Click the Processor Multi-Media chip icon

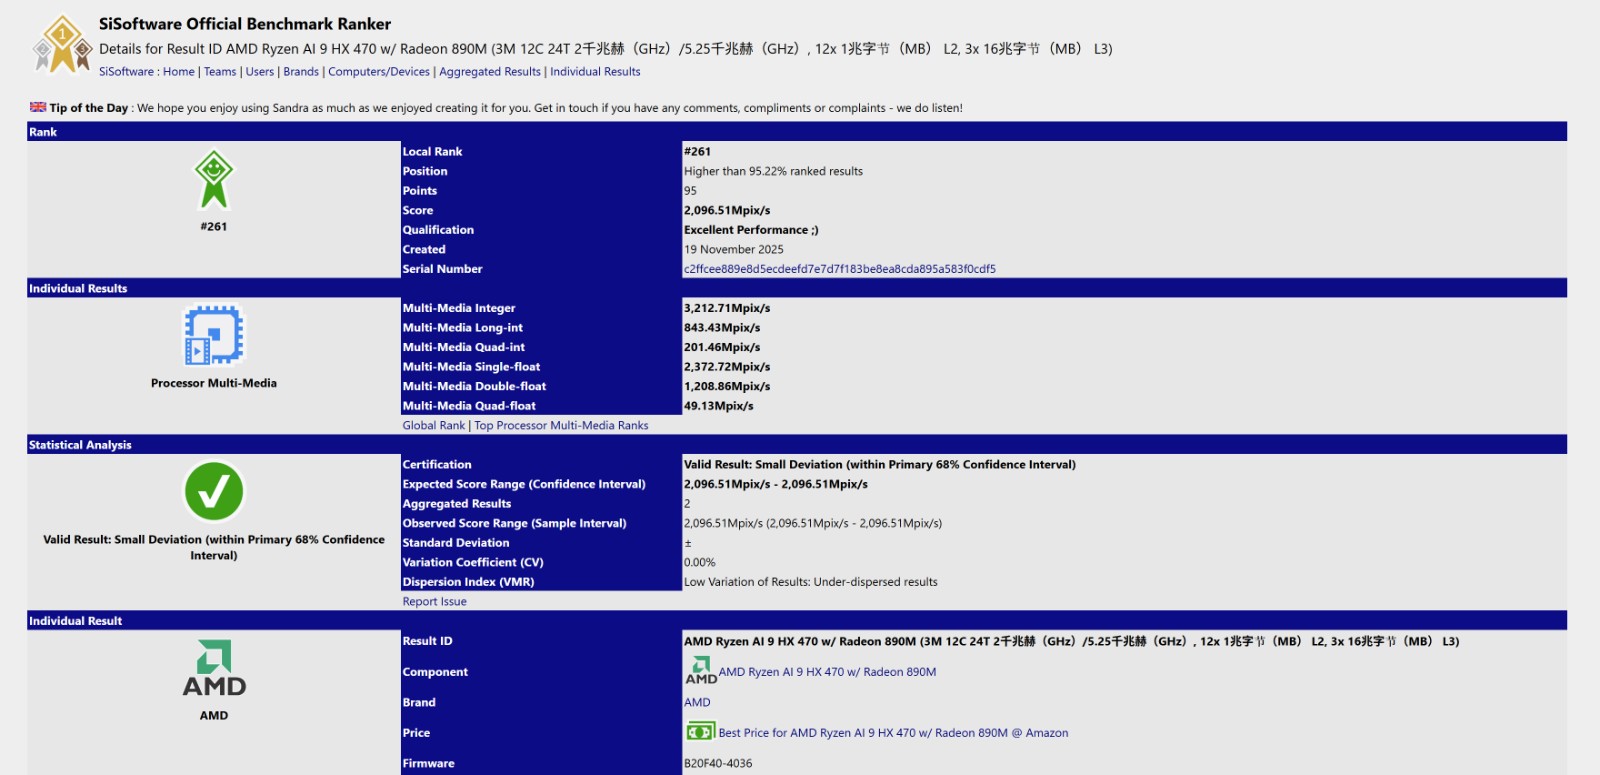[x=214, y=335]
